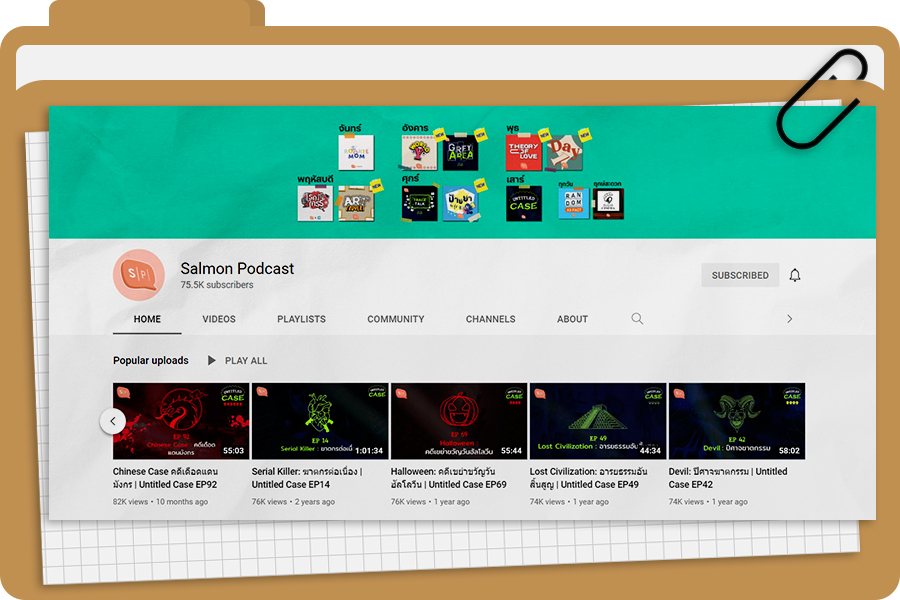This screenshot has width=900, height=600.
Task: Open the Chinese Case Untitled Case EP92 title
Action: click(165, 478)
